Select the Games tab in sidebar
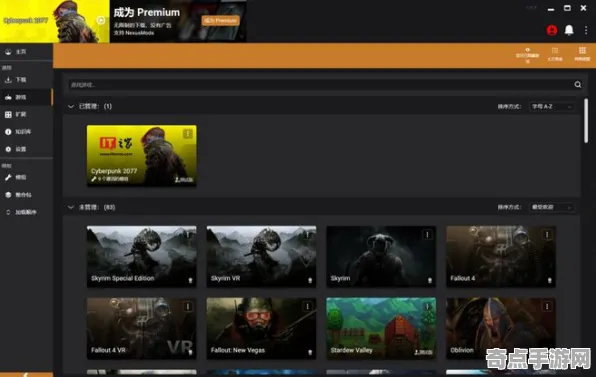596x377 pixels. pos(26,97)
